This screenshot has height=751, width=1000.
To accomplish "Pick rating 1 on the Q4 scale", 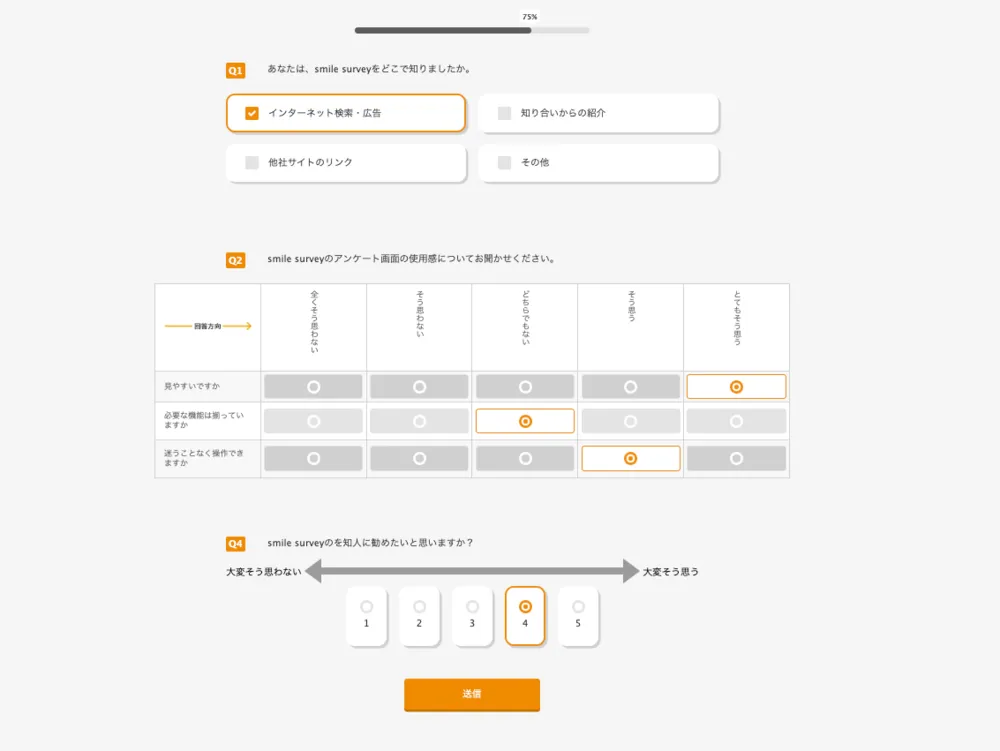I will (366, 616).
